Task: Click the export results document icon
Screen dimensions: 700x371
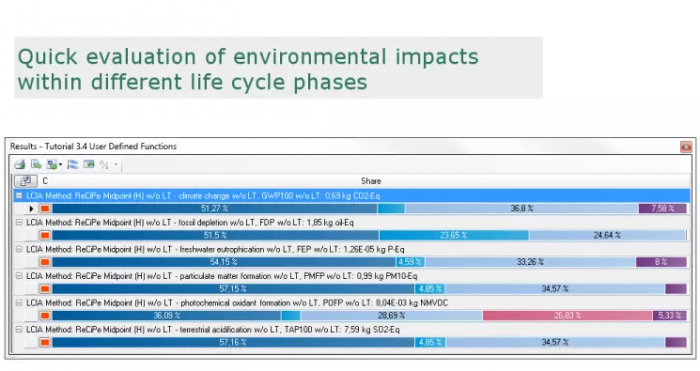Action: click(36, 164)
